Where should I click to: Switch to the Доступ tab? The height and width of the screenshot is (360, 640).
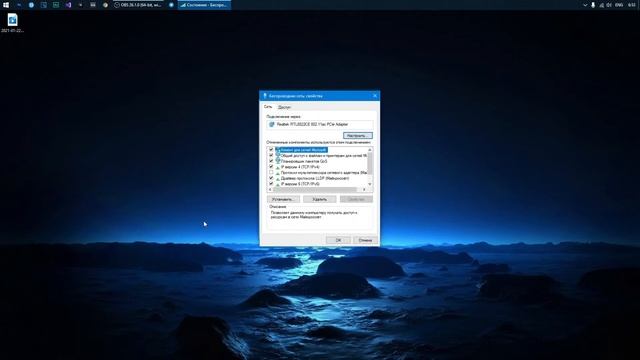(x=284, y=107)
